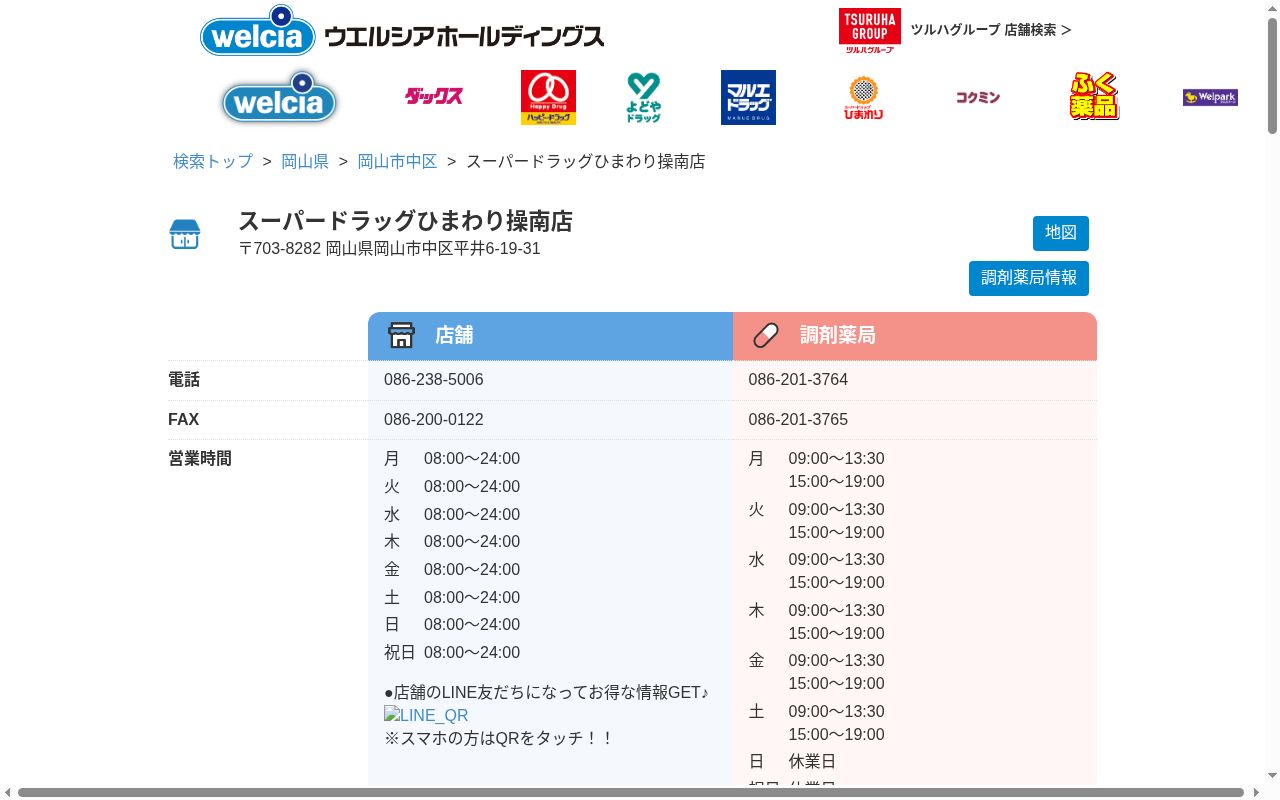
Task: Select the マルエドラッグ brand logo
Action: pos(748,97)
